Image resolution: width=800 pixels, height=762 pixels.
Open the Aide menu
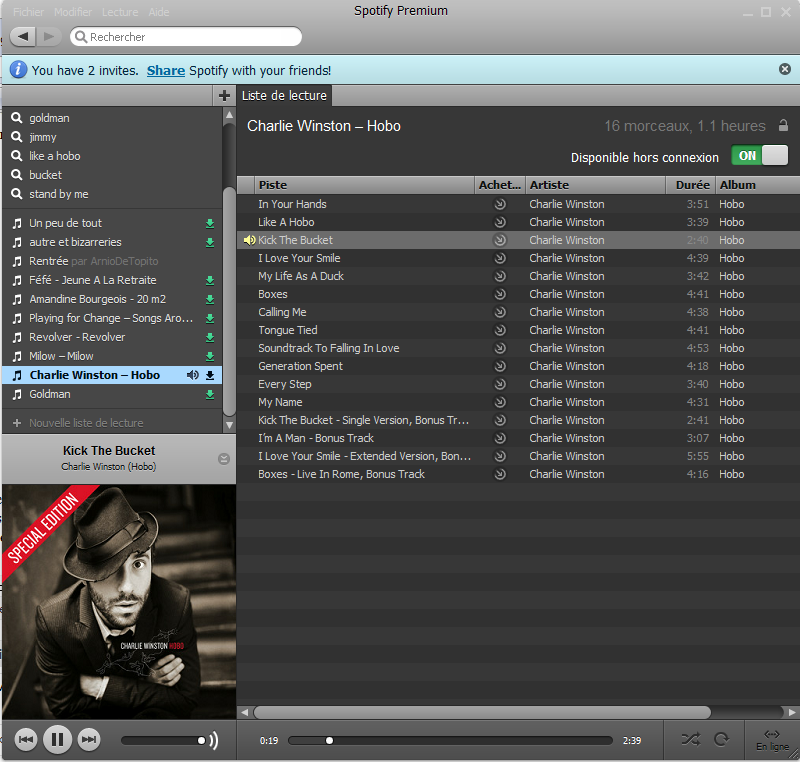pyautogui.click(x=159, y=12)
